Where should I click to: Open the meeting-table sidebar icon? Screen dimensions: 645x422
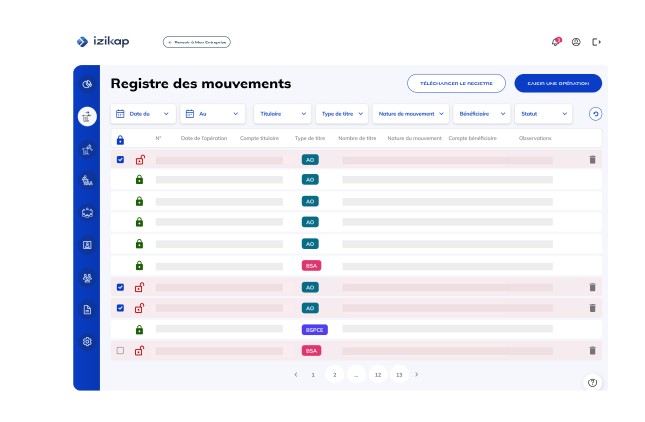(x=87, y=213)
